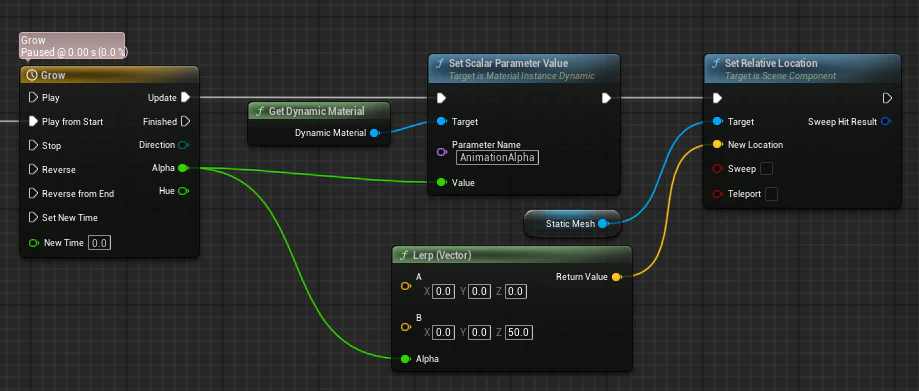Click the A vector Y value field
919x391 pixels.
(479, 291)
